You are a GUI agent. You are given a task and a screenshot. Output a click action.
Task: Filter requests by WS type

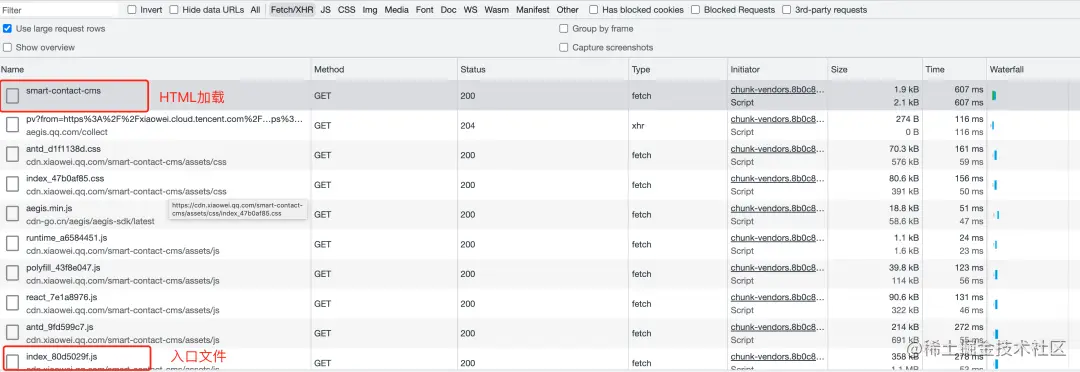[470, 10]
